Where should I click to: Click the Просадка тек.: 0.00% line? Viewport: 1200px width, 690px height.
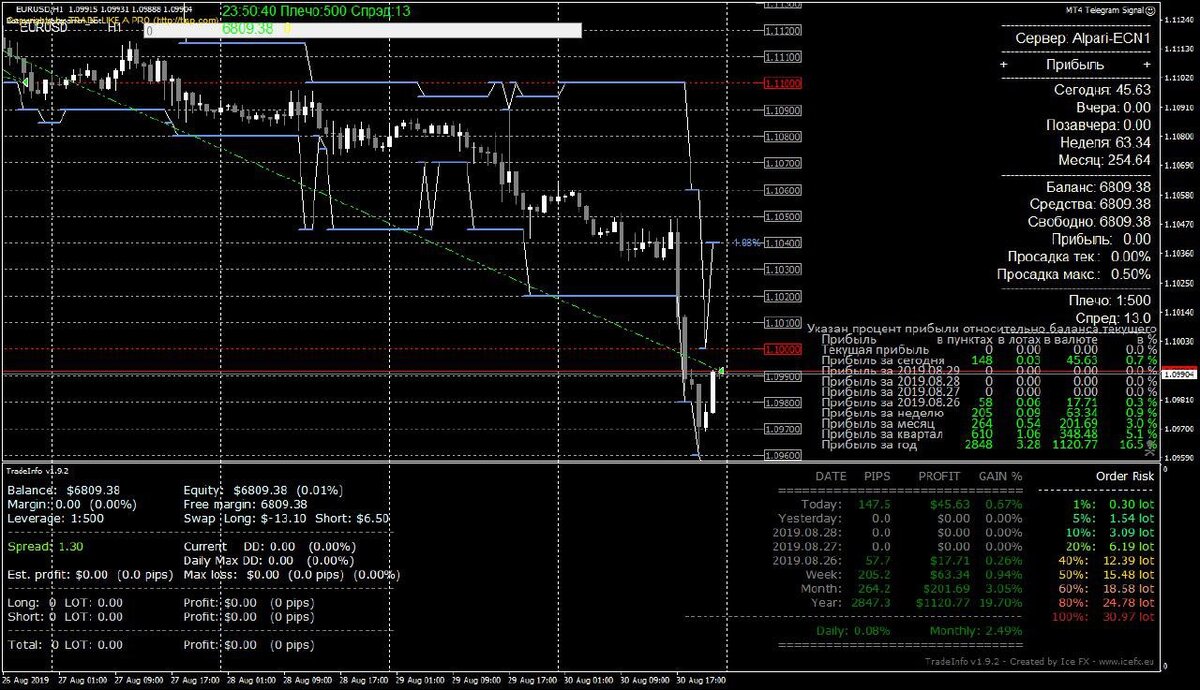[x=1078, y=256]
